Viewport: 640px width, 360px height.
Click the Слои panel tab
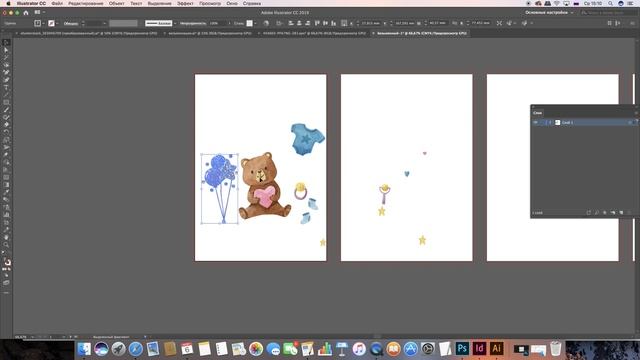(x=538, y=113)
